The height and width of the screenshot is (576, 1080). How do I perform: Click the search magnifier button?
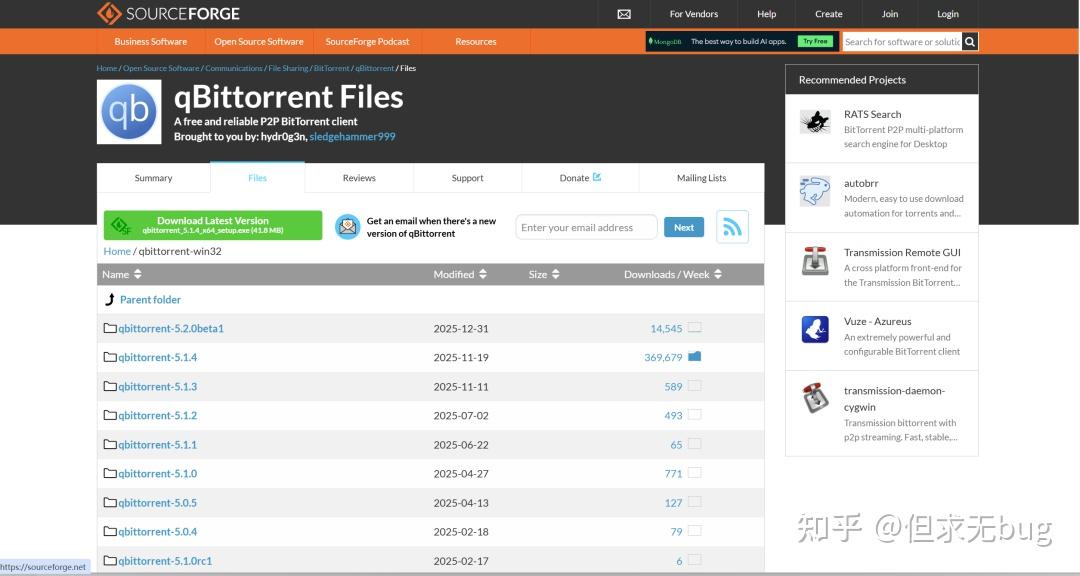[x=970, y=41]
